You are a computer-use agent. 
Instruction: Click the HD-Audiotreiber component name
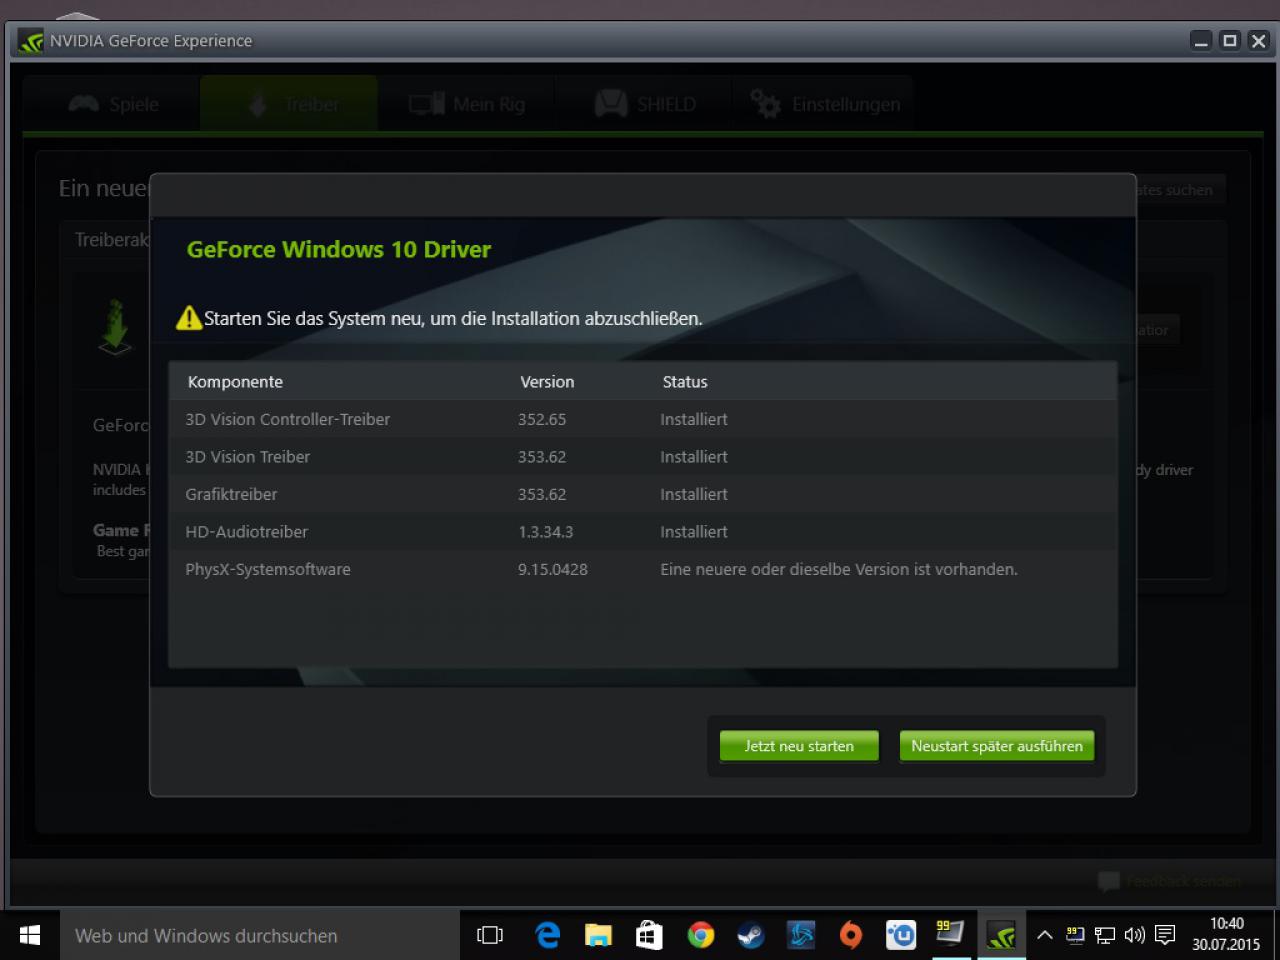(246, 532)
